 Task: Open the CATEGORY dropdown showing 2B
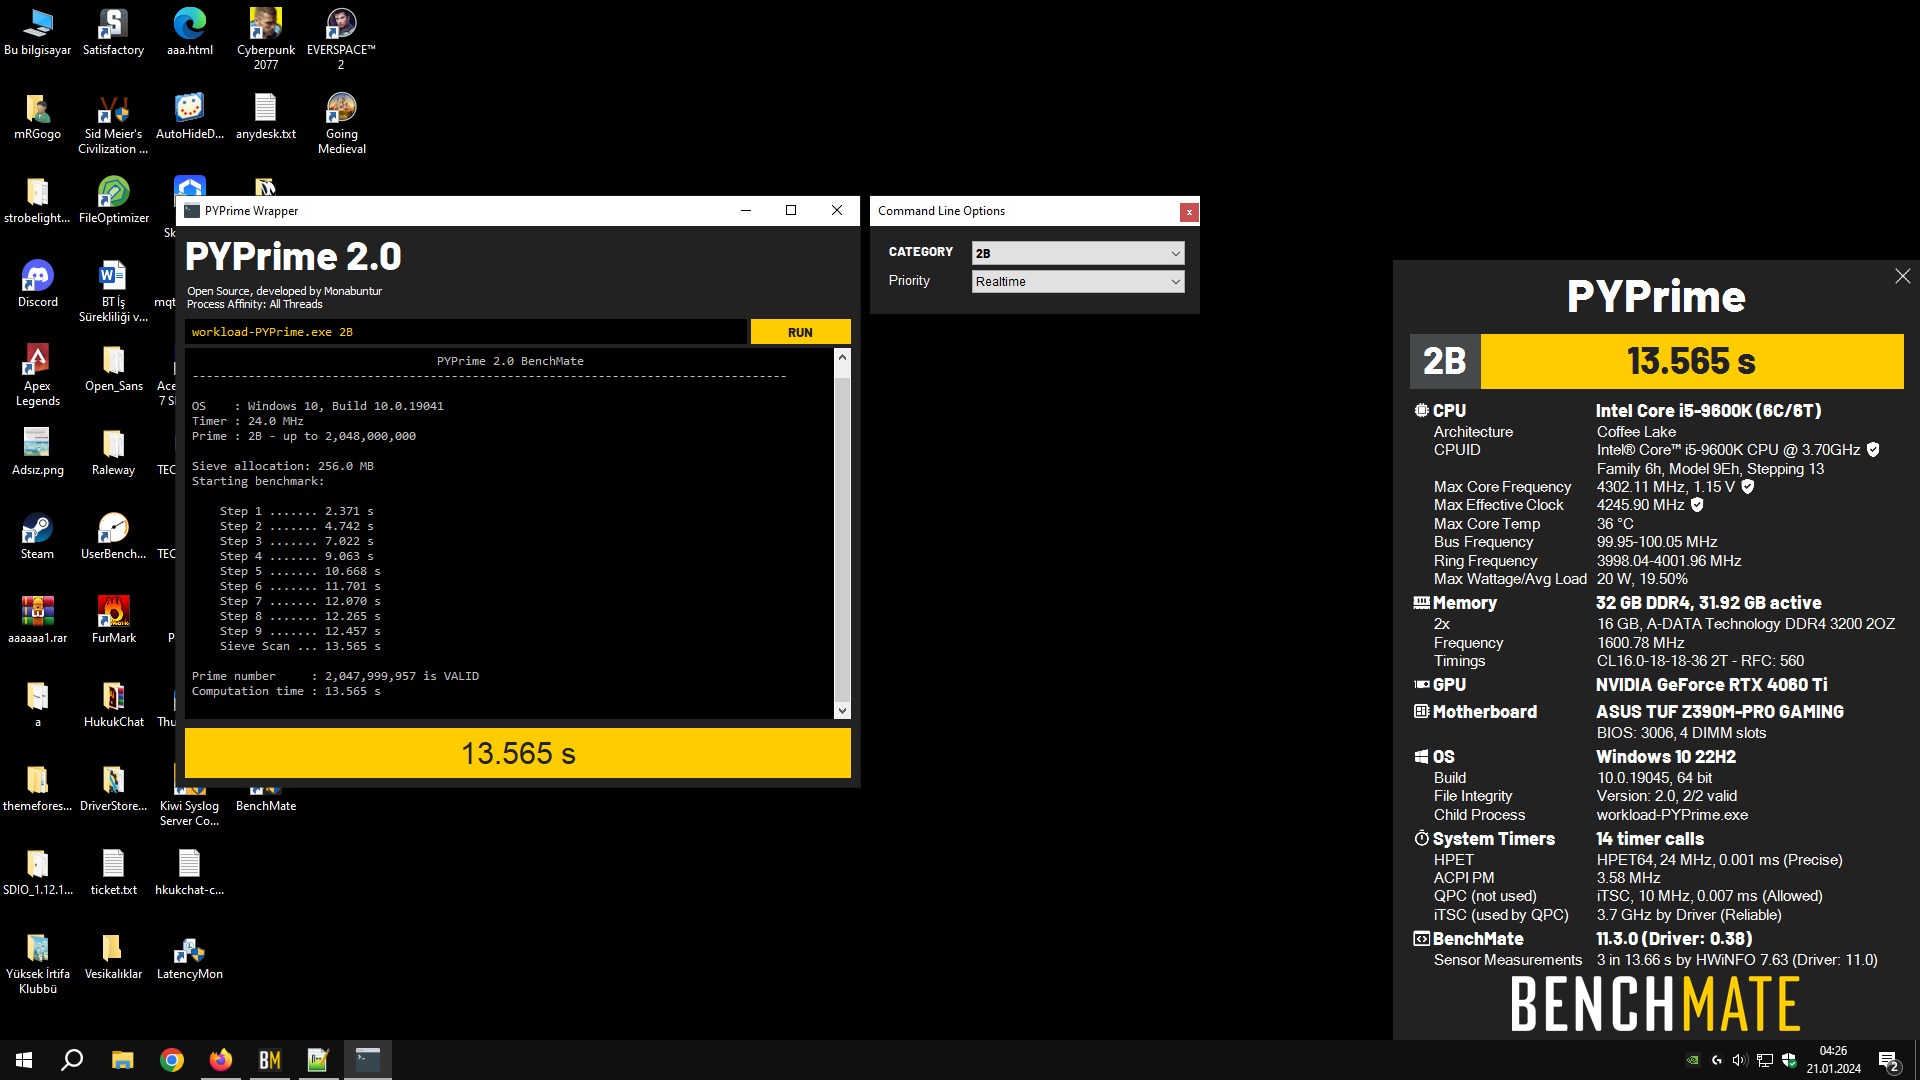1077,253
